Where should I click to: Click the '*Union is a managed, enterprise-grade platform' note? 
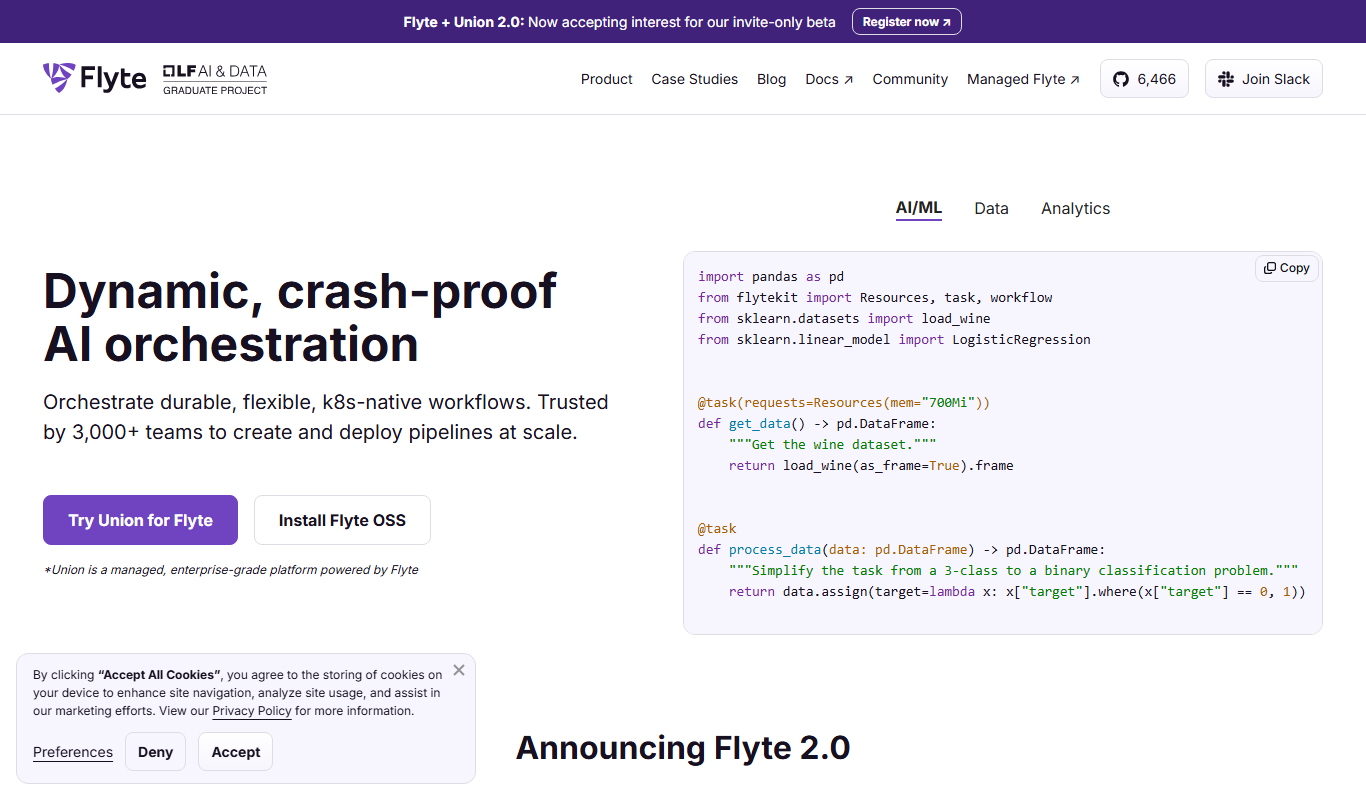(x=231, y=570)
